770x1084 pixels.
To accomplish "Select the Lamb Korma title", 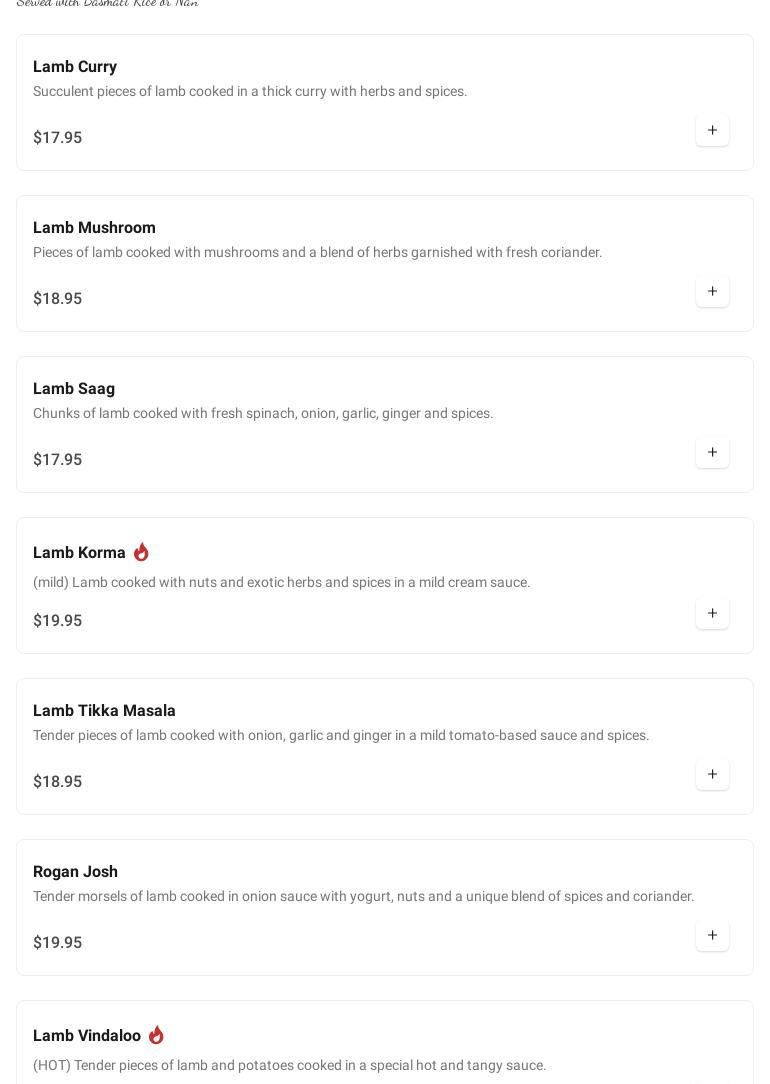I will click(79, 553).
